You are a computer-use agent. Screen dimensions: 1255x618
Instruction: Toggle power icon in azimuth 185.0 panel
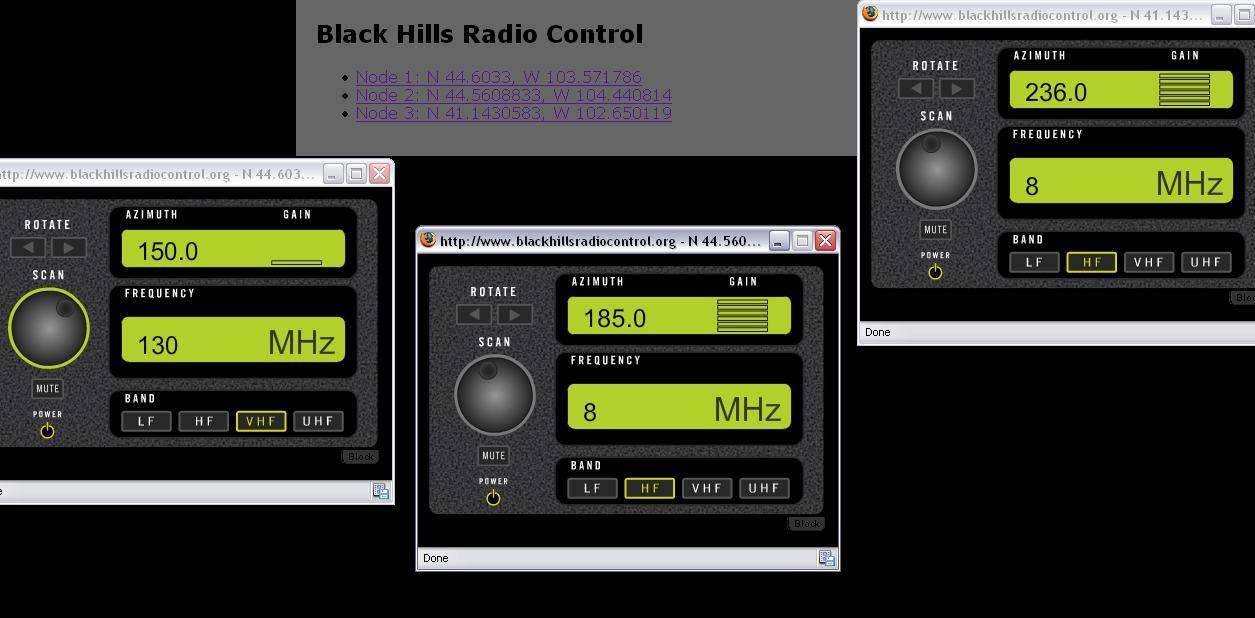(493, 498)
